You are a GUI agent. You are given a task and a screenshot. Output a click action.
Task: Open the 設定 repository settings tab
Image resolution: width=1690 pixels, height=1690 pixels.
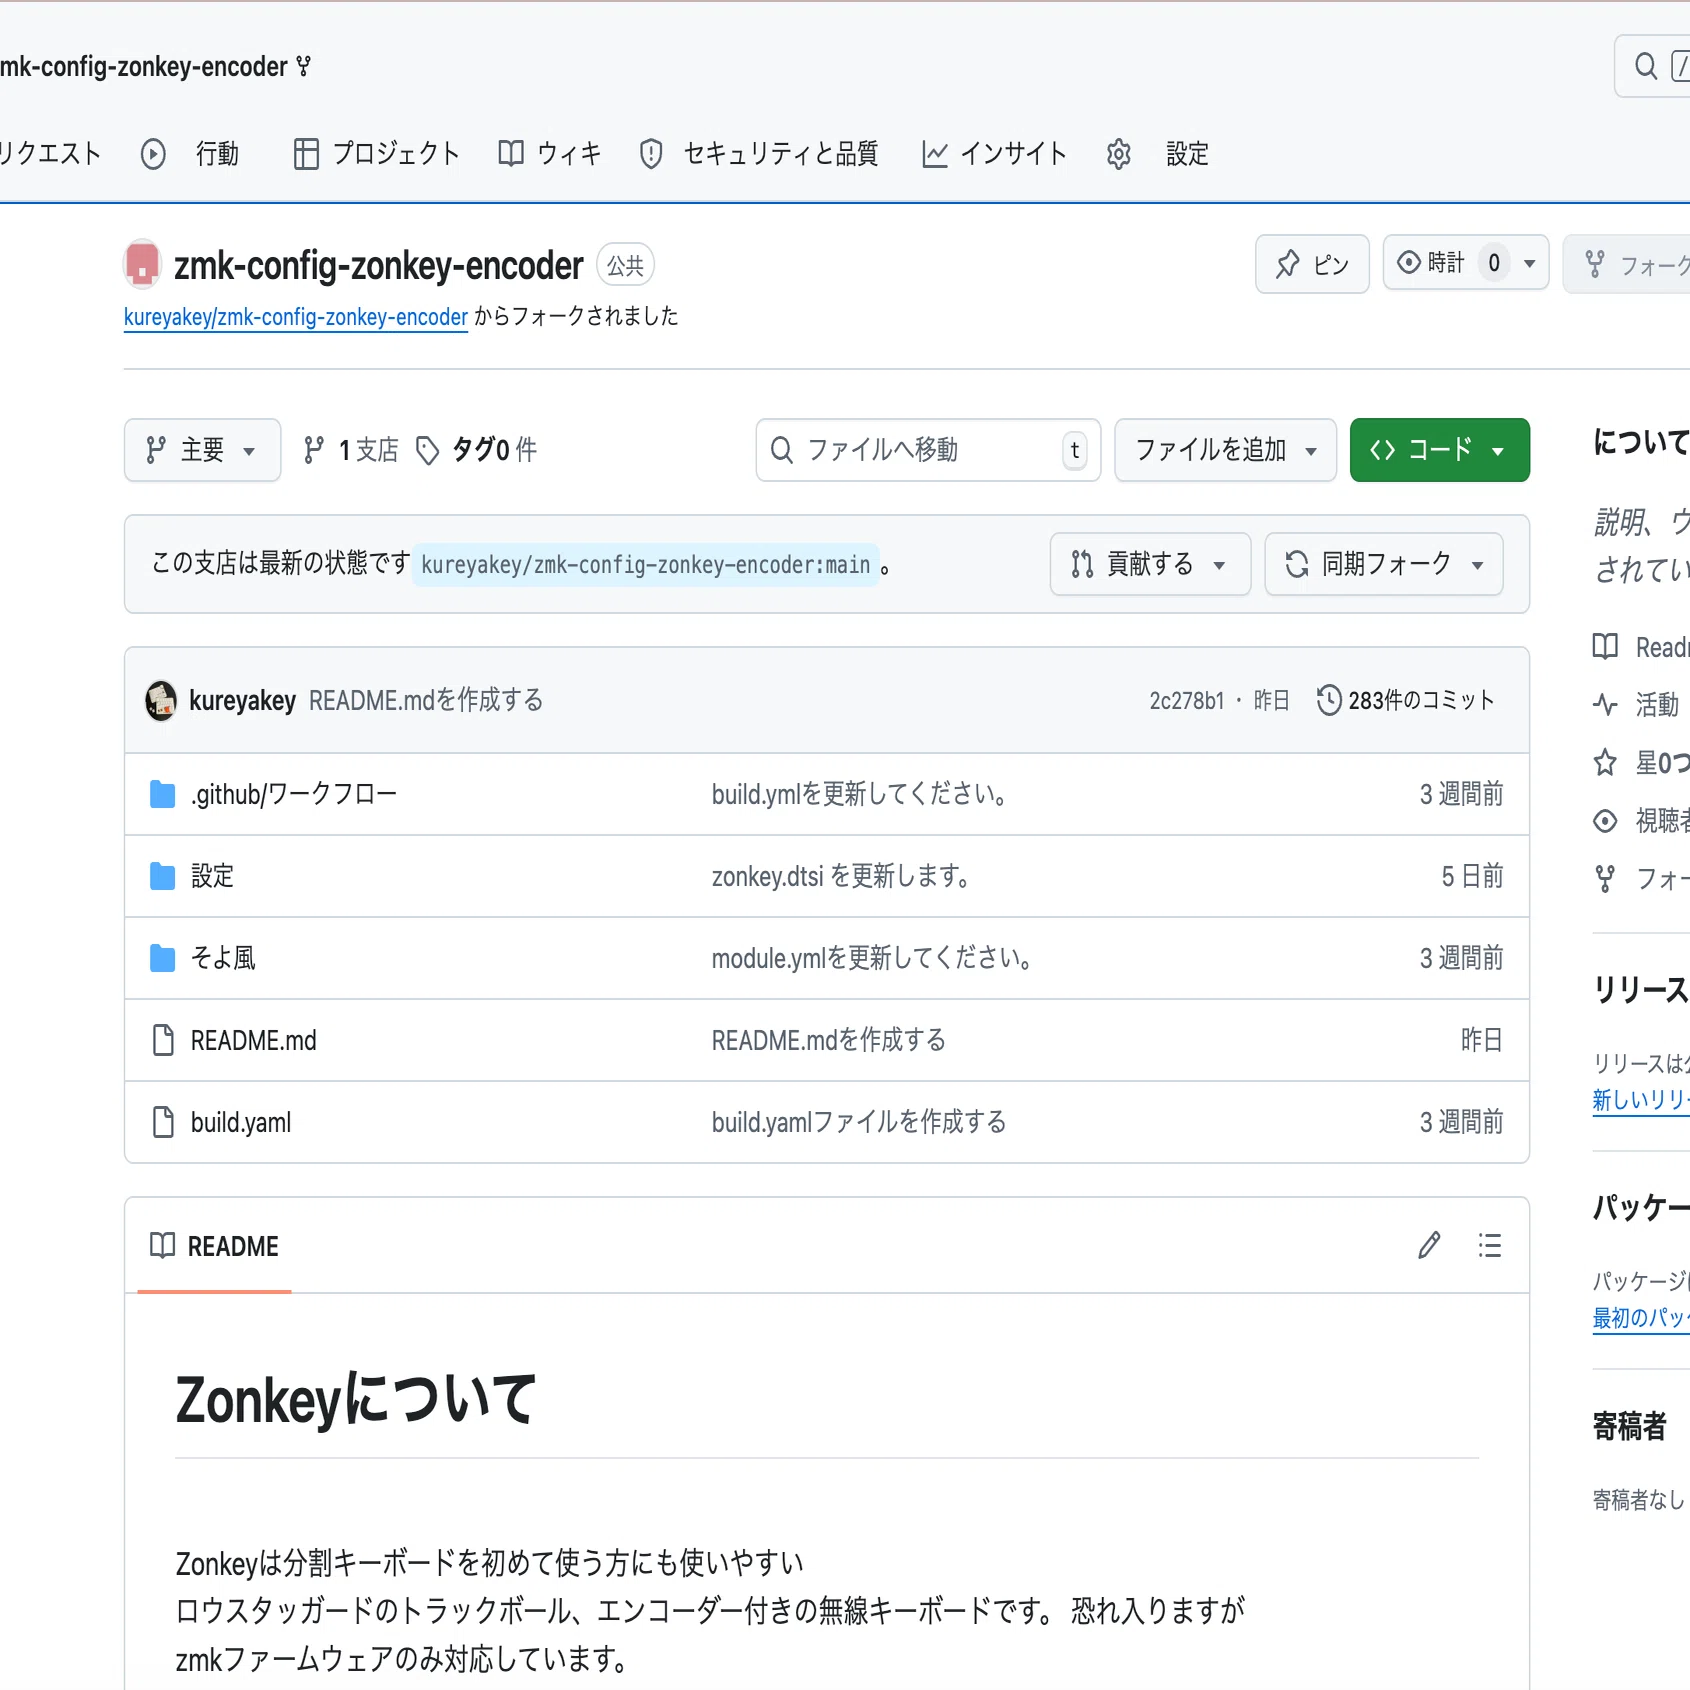click(1158, 154)
